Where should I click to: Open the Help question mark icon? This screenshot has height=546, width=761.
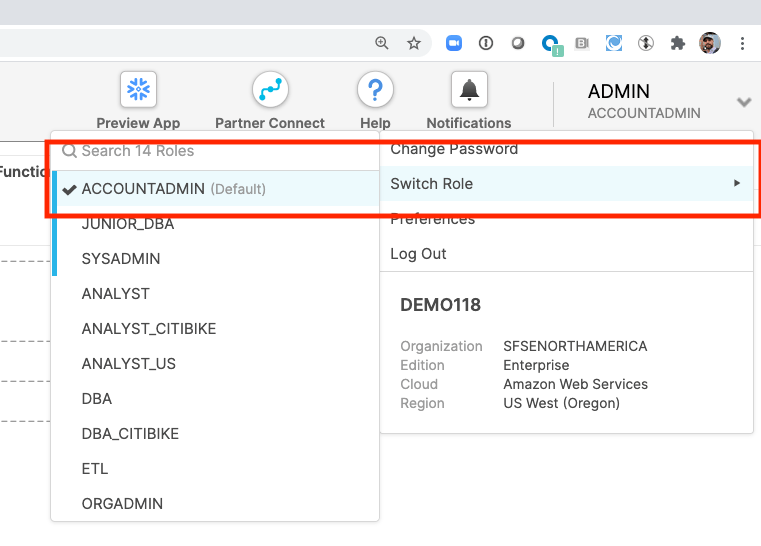coord(375,91)
